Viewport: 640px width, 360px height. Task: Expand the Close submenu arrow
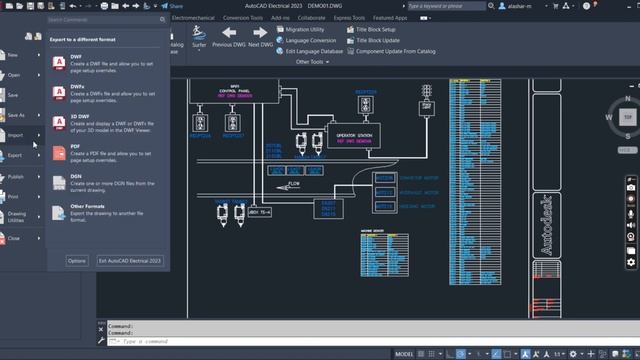click(39, 238)
